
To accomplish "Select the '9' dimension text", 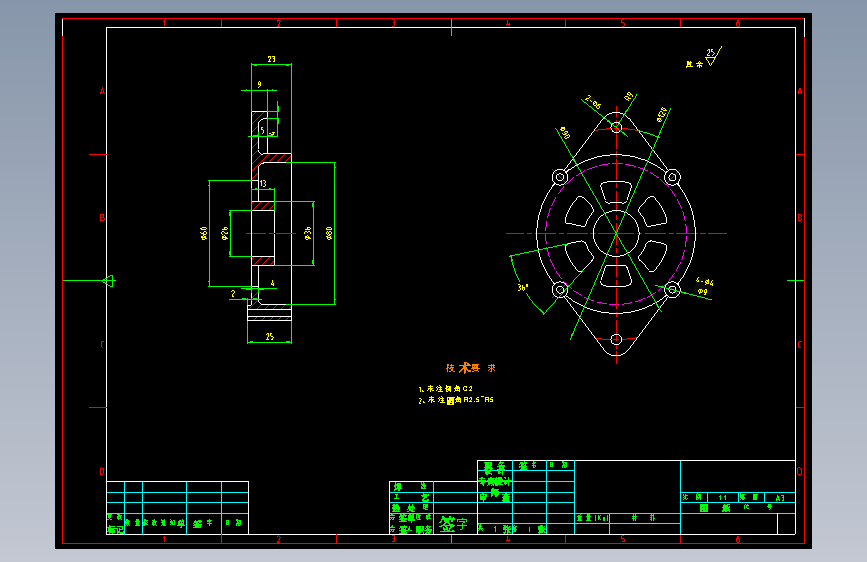I will (259, 85).
